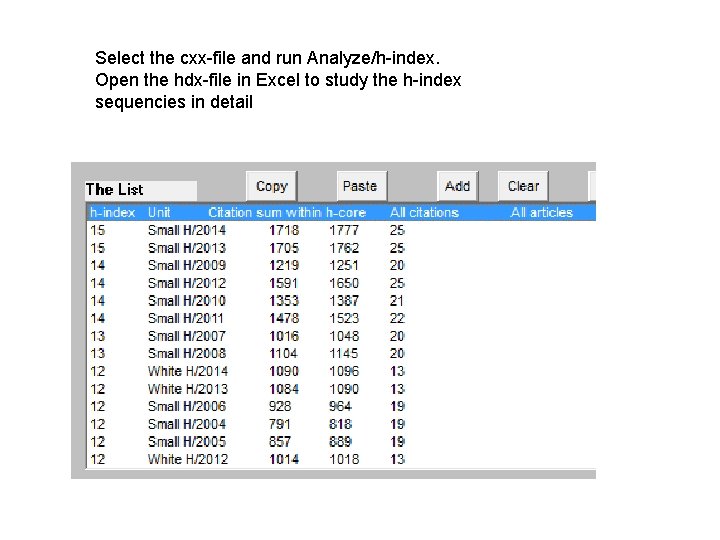Select the row Small H/2008
This screenshot has width=720, height=540.
tap(341, 354)
